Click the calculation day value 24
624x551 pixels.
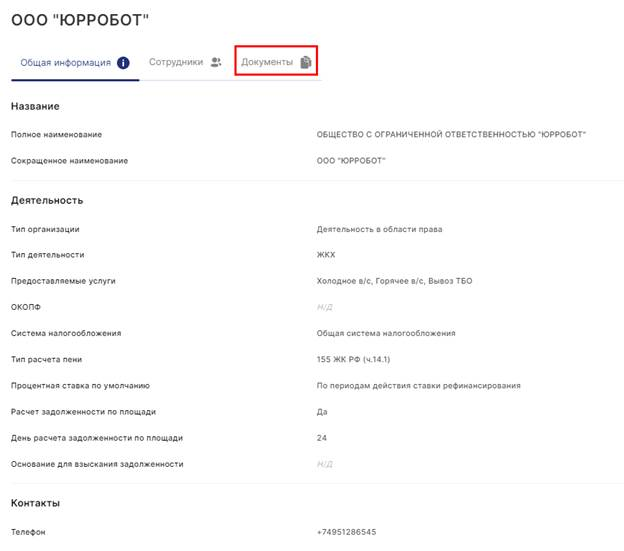[x=322, y=438]
